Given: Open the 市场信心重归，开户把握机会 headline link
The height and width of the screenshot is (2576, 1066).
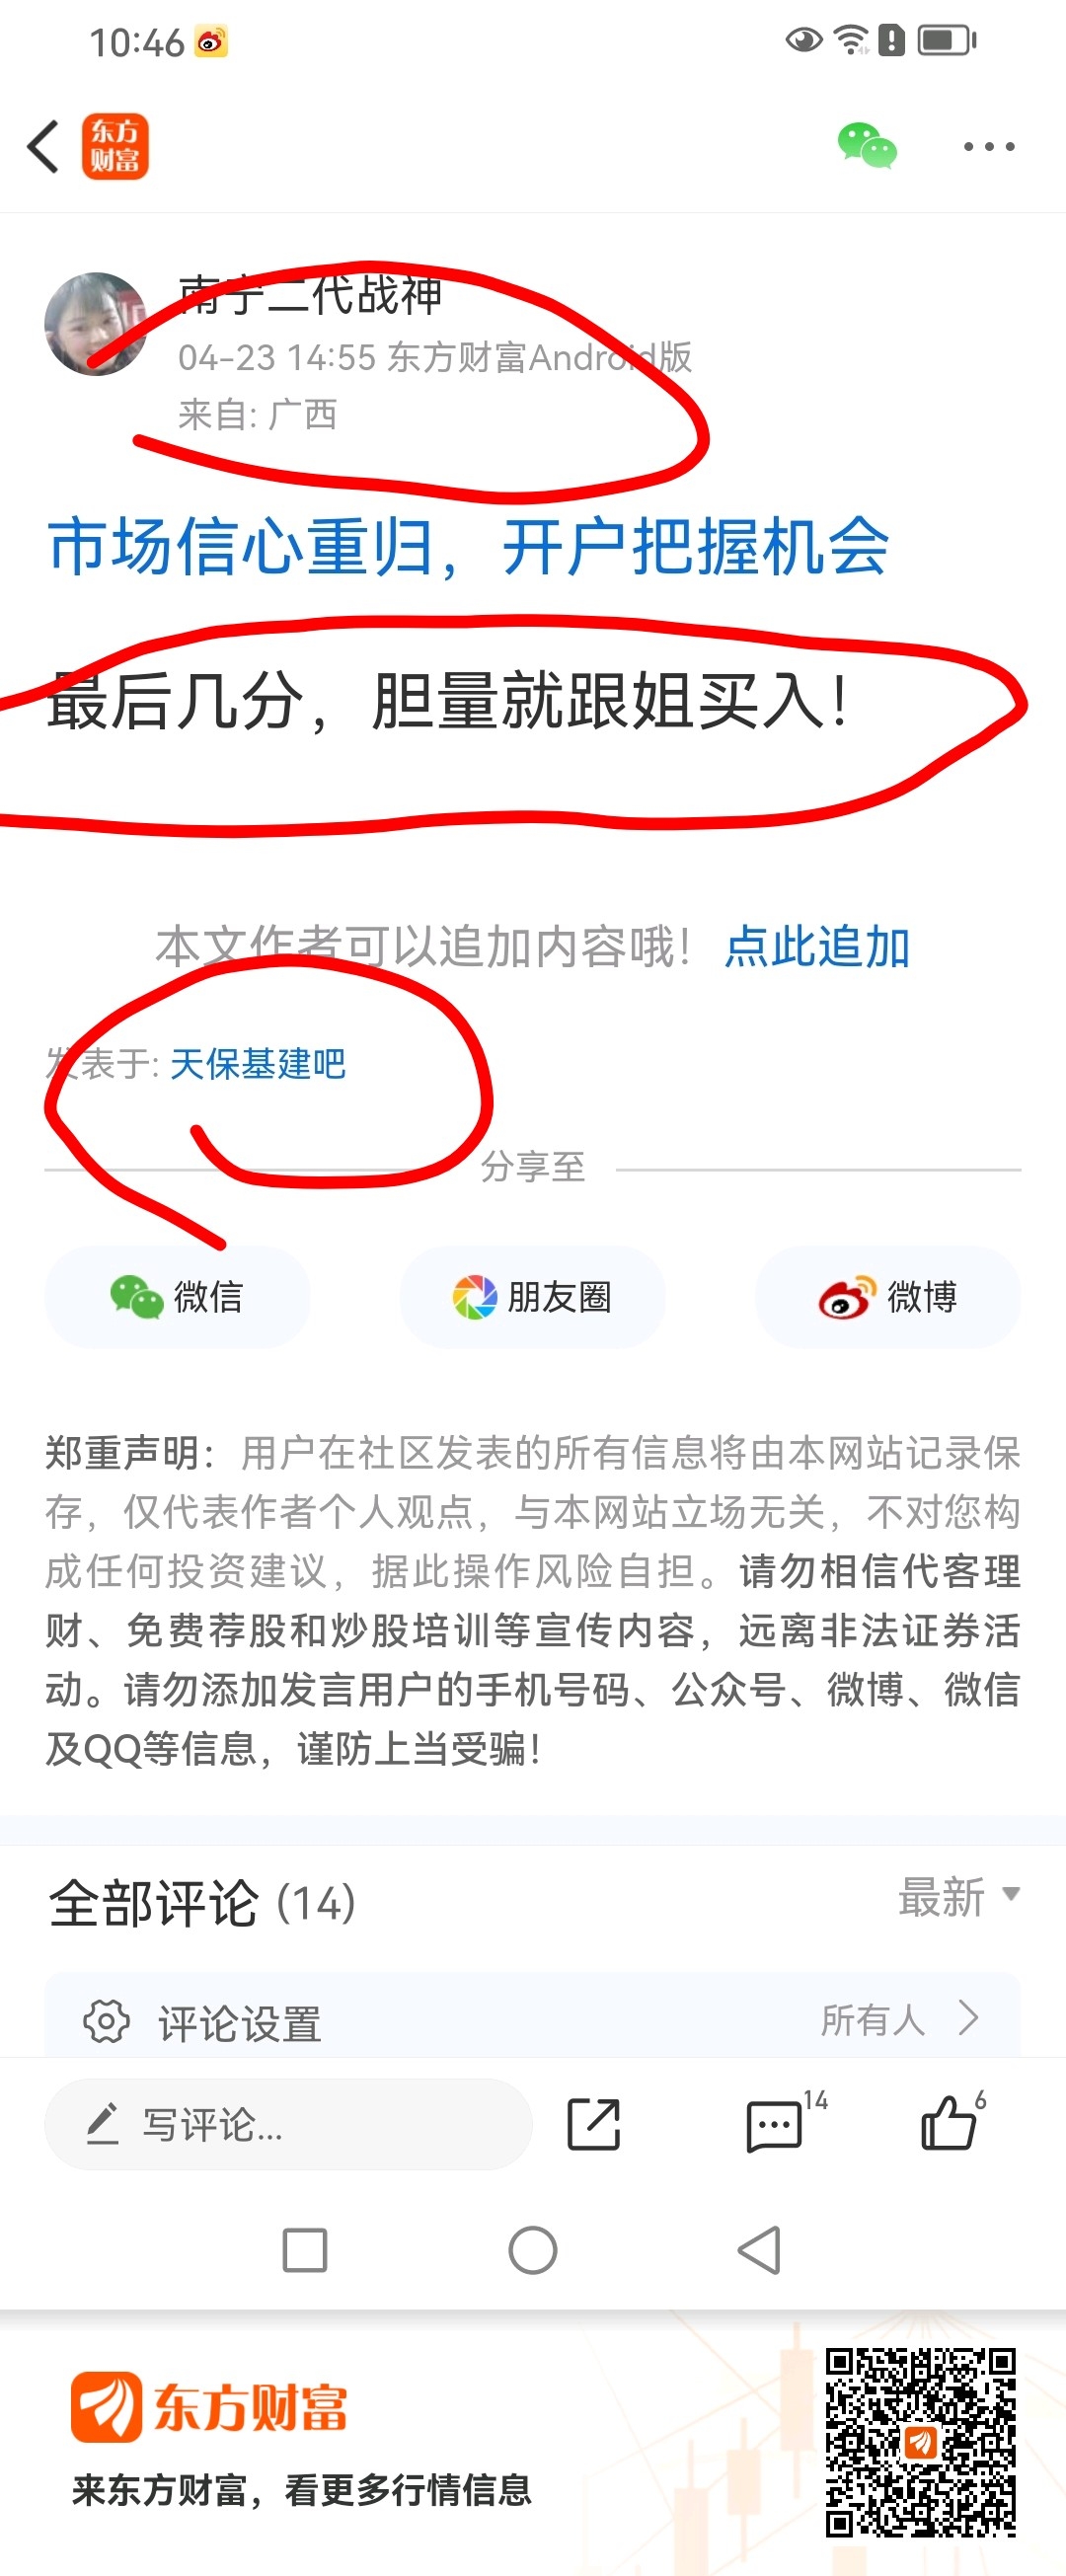Looking at the screenshot, I should [468, 548].
